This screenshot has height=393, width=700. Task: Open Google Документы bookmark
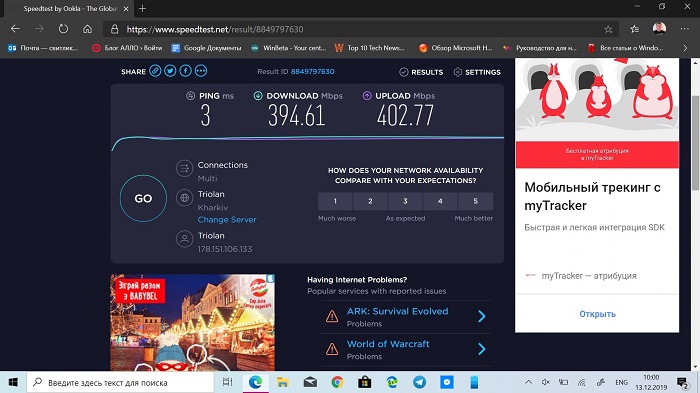click(206, 48)
